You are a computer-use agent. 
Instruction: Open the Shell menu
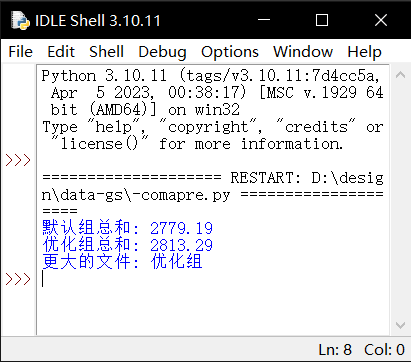pyautogui.click(x=106, y=52)
